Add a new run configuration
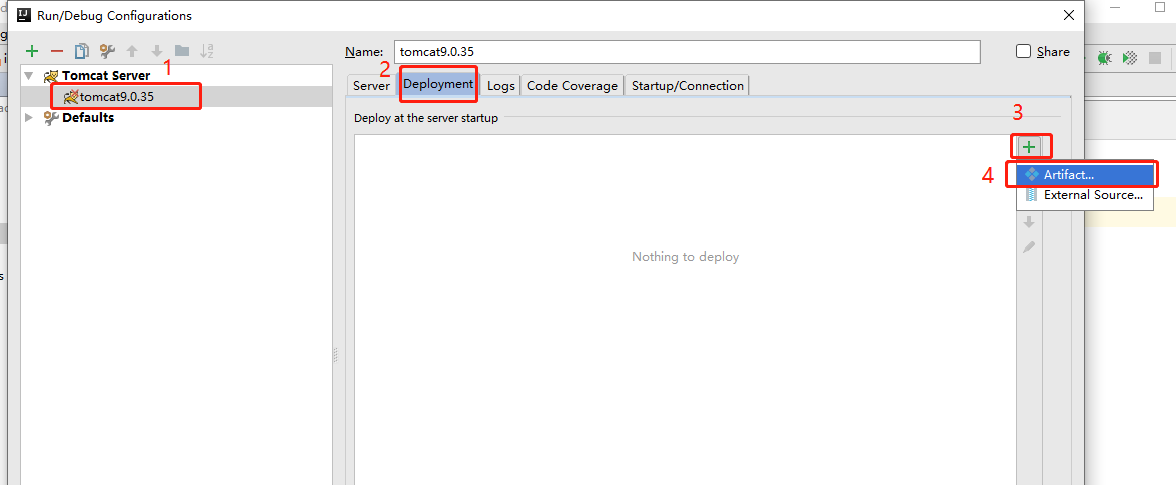Viewport: 1176px width, 485px height. point(32,51)
